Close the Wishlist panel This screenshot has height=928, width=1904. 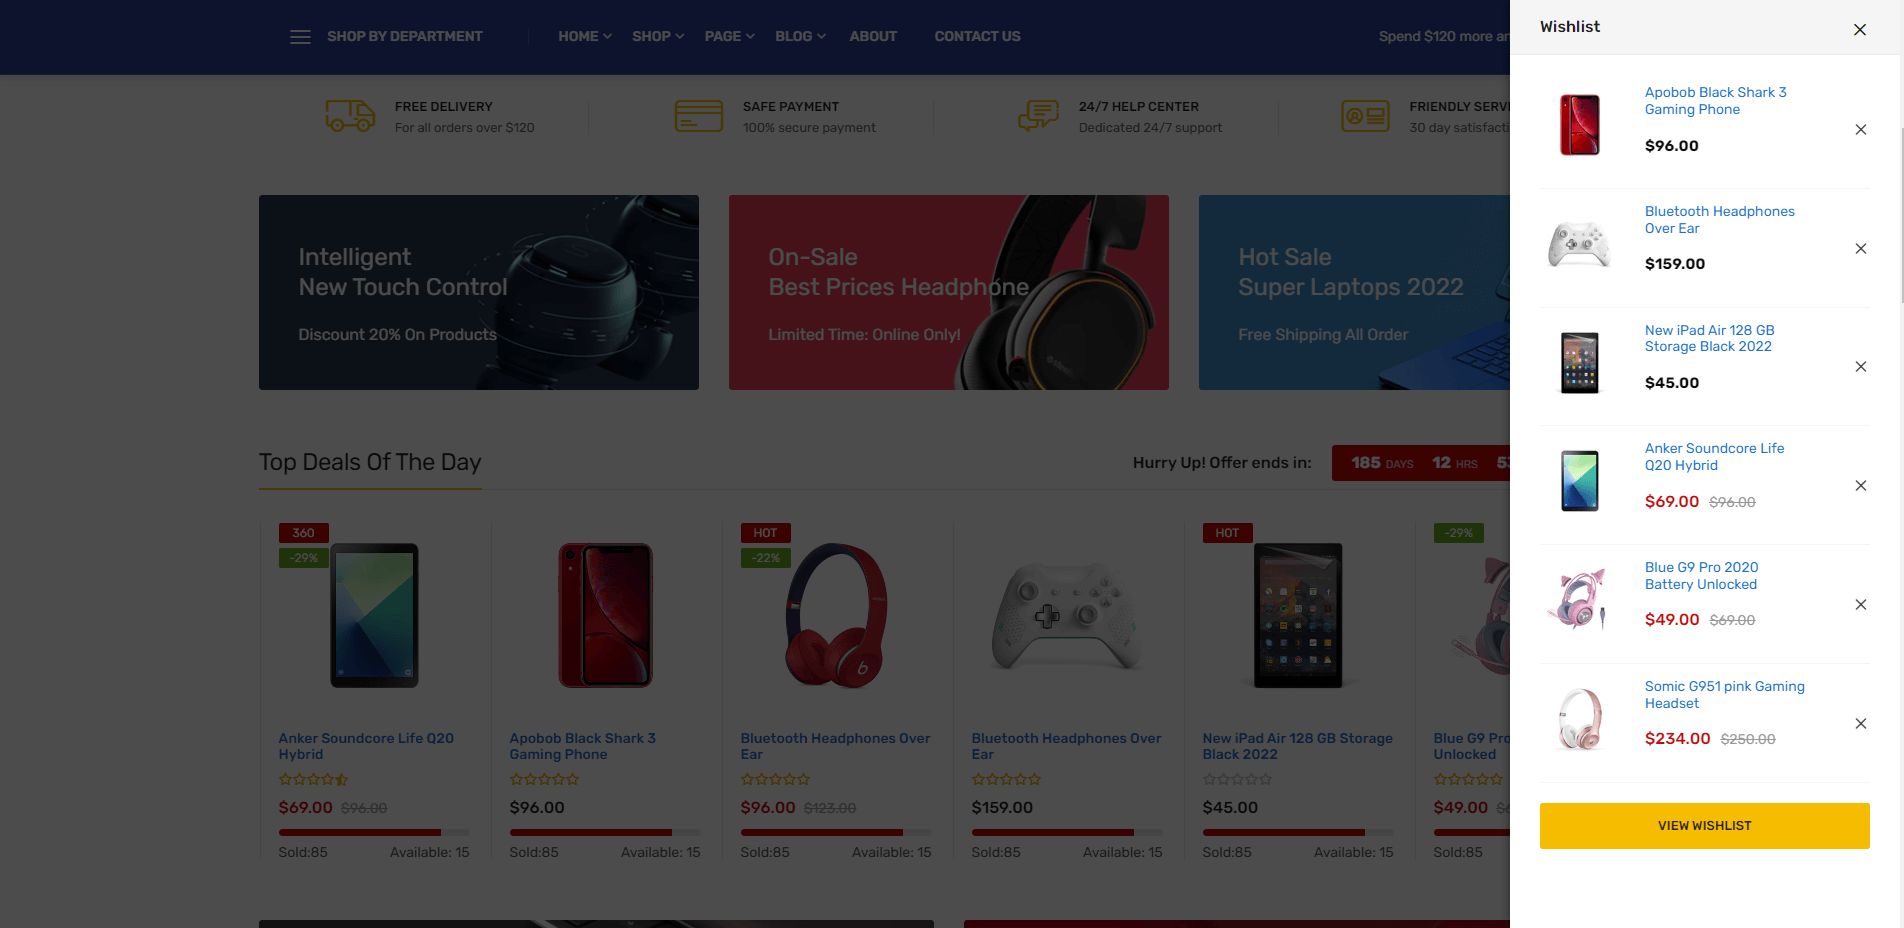coord(1859,29)
